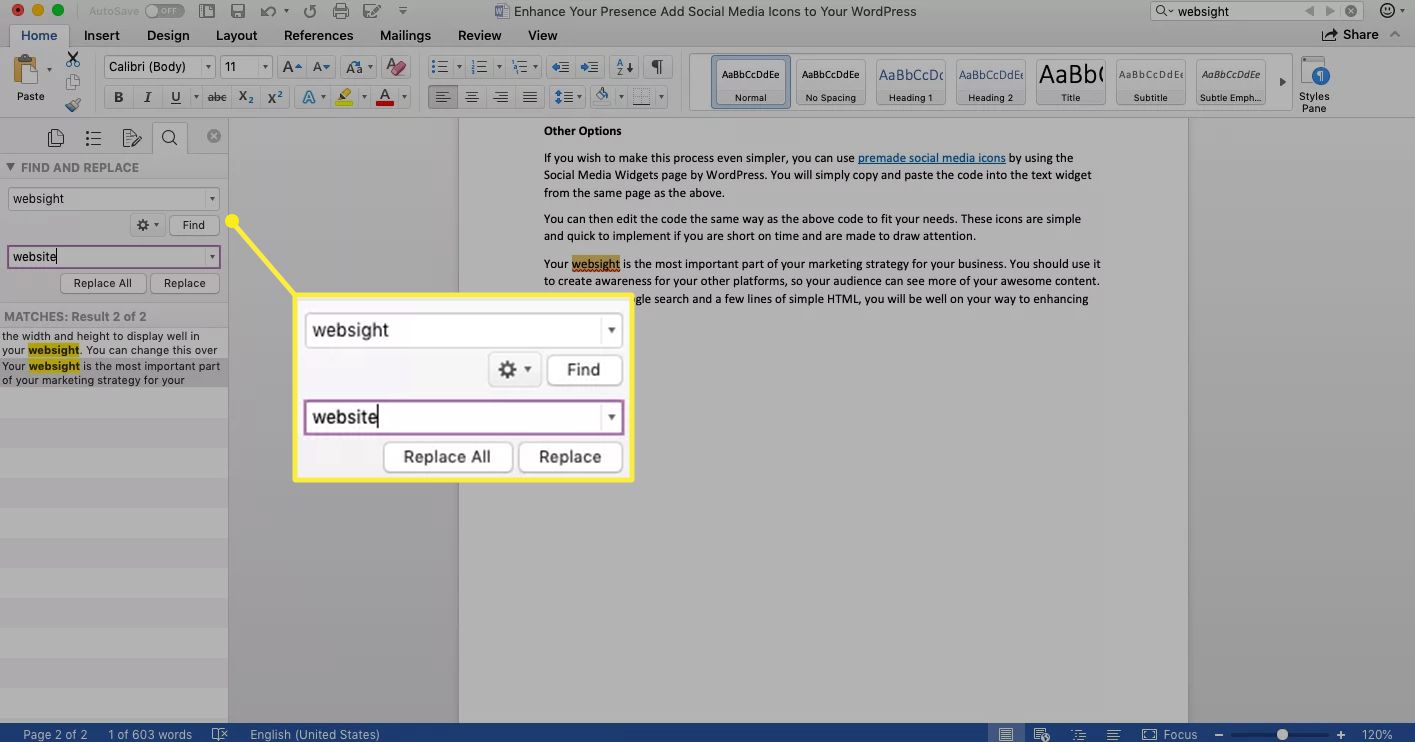Sort text with the A-Z icon
This screenshot has height=742, width=1415.
[x=624, y=67]
